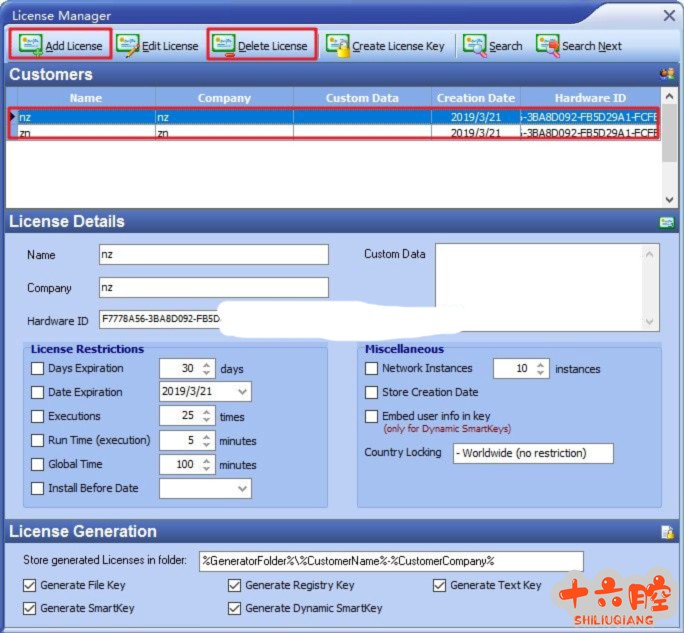Click the Add License toolbar icon
This screenshot has height=633, width=684.
pos(31,45)
